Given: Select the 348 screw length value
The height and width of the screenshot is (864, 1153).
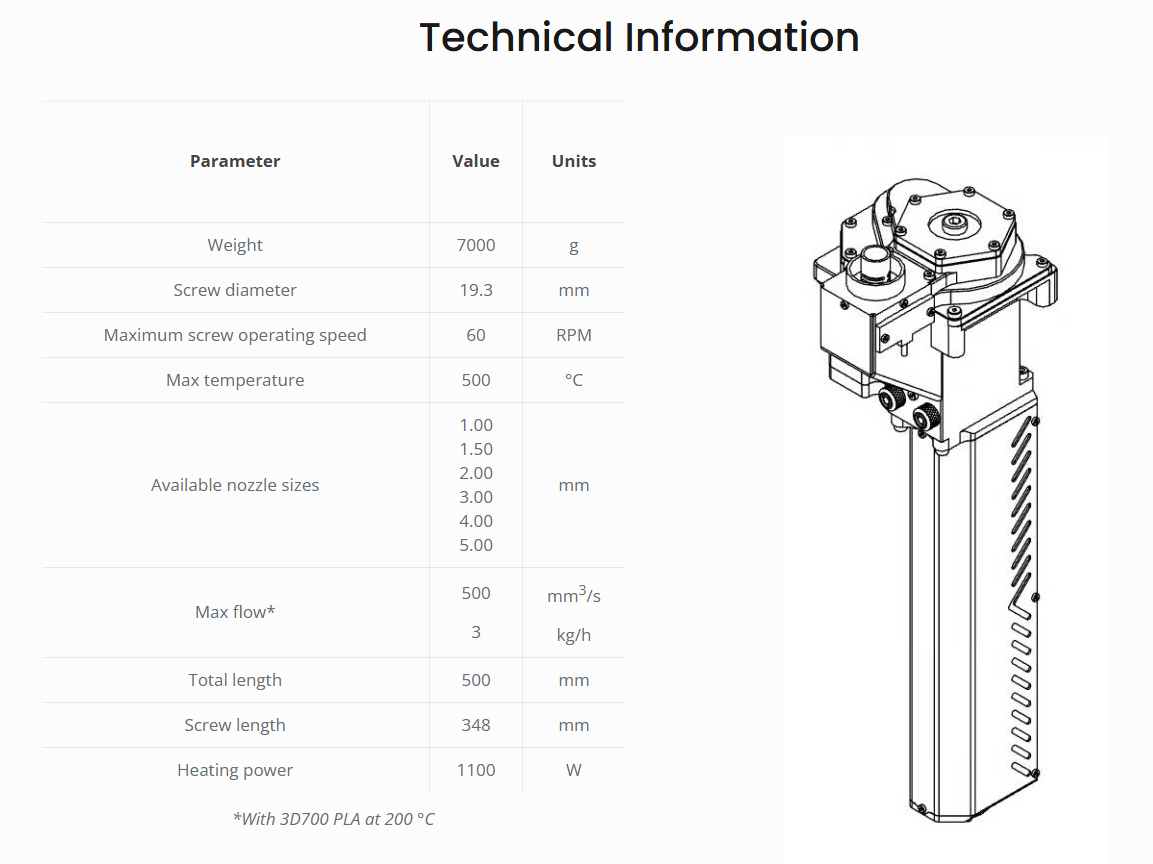Looking at the screenshot, I should click(476, 725).
